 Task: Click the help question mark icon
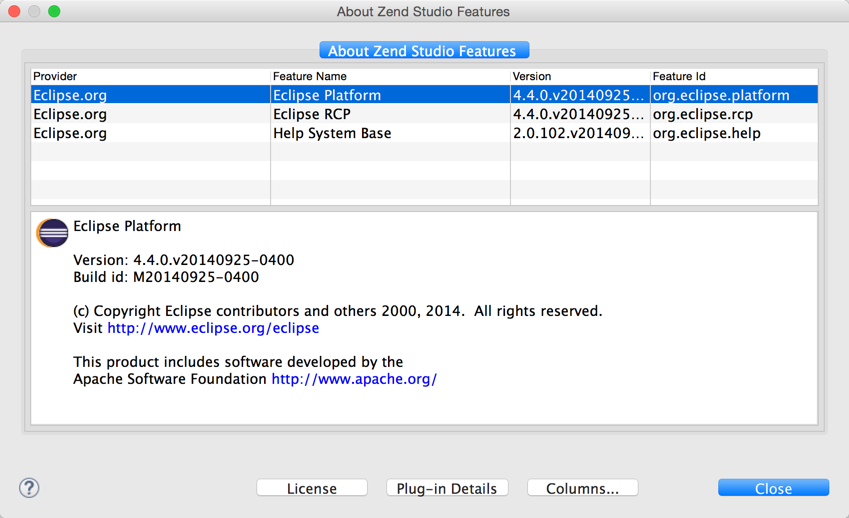[x=29, y=488]
